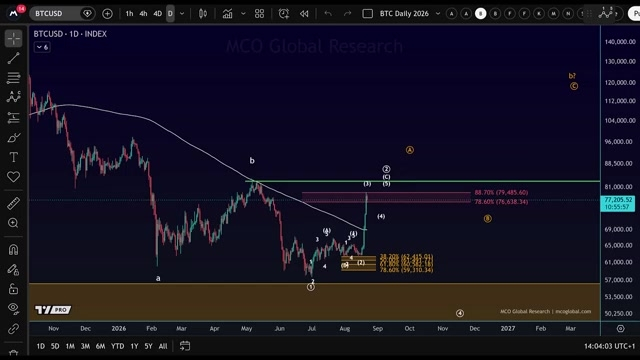Toggle lock all drawings padlock
This screenshot has width=640, height=360.
point(13,289)
